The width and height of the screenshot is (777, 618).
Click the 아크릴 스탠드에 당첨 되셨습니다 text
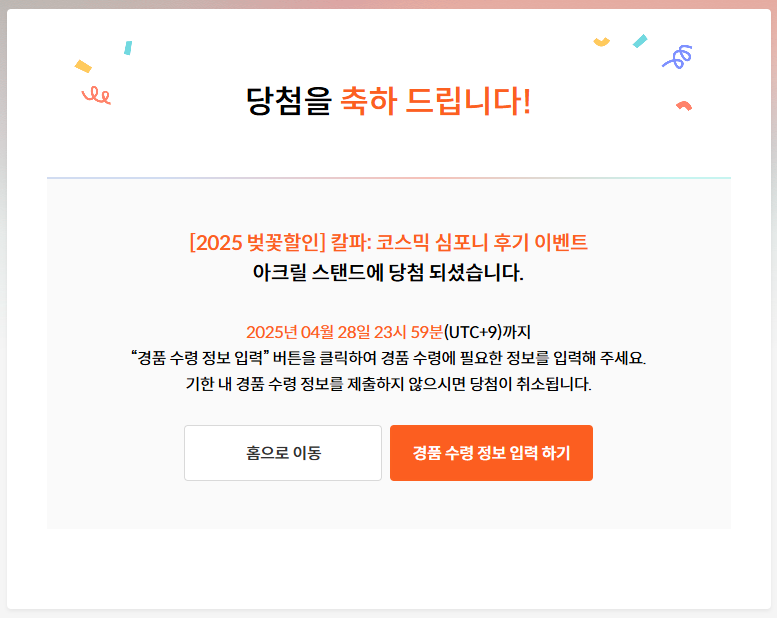[x=388, y=272]
